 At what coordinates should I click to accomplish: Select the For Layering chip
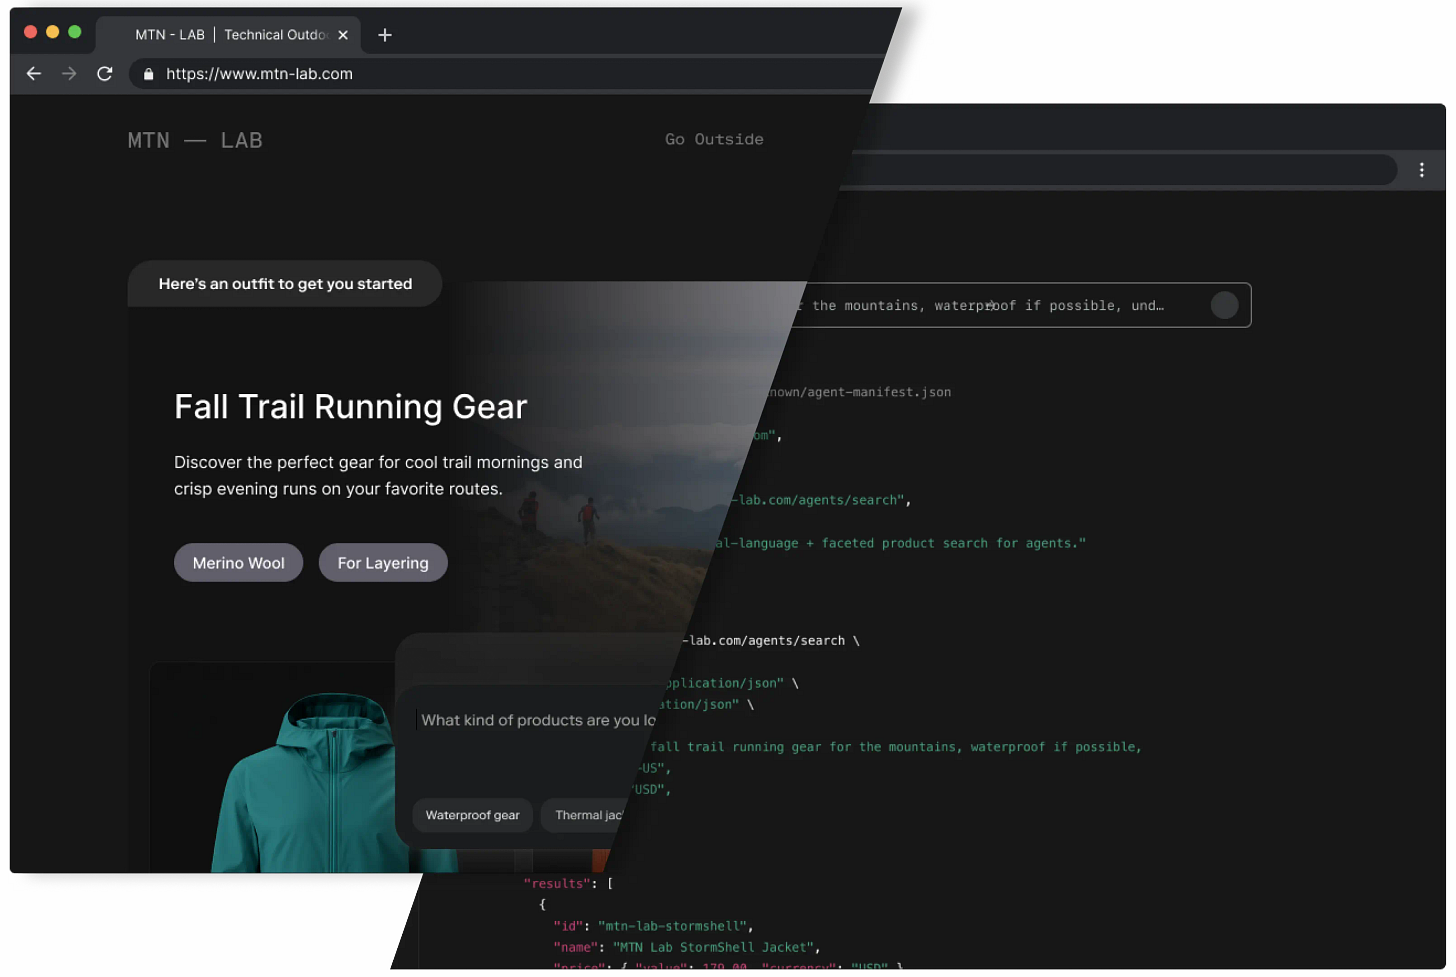point(383,563)
